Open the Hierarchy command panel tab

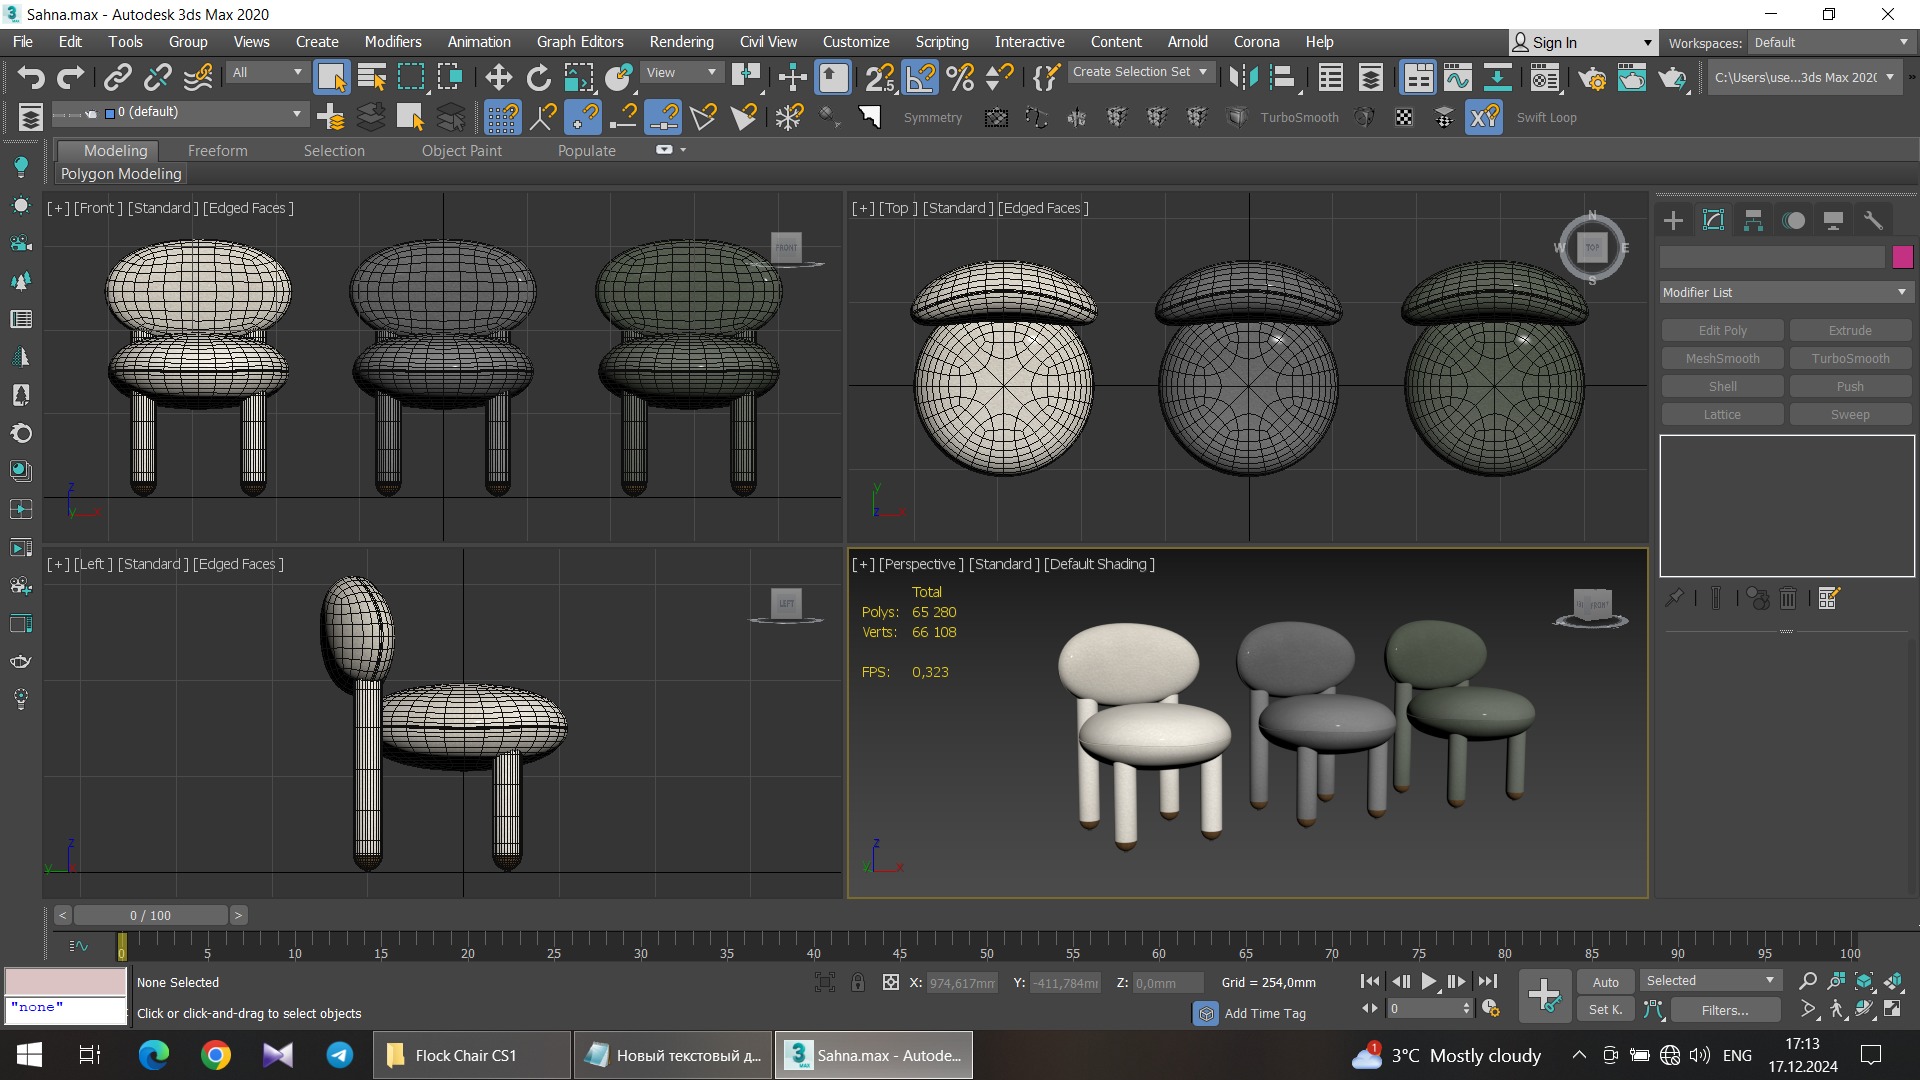click(x=1753, y=220)
